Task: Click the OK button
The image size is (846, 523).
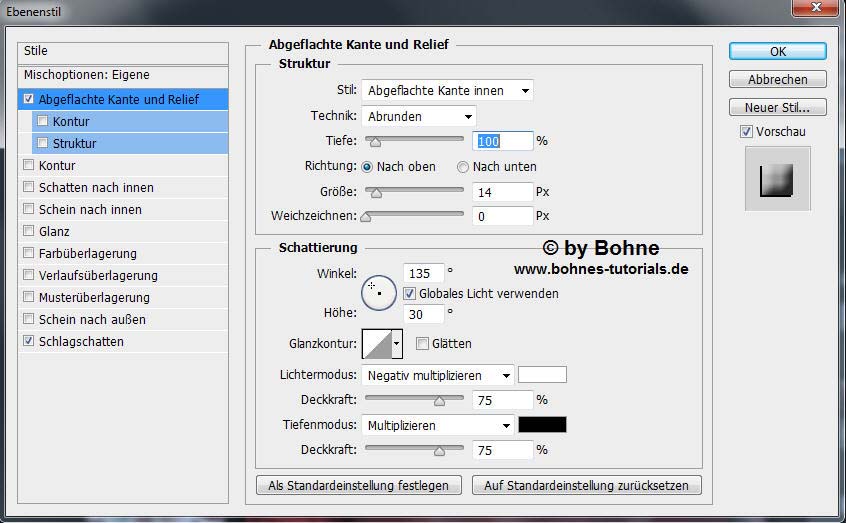Action: click(777, 51)
